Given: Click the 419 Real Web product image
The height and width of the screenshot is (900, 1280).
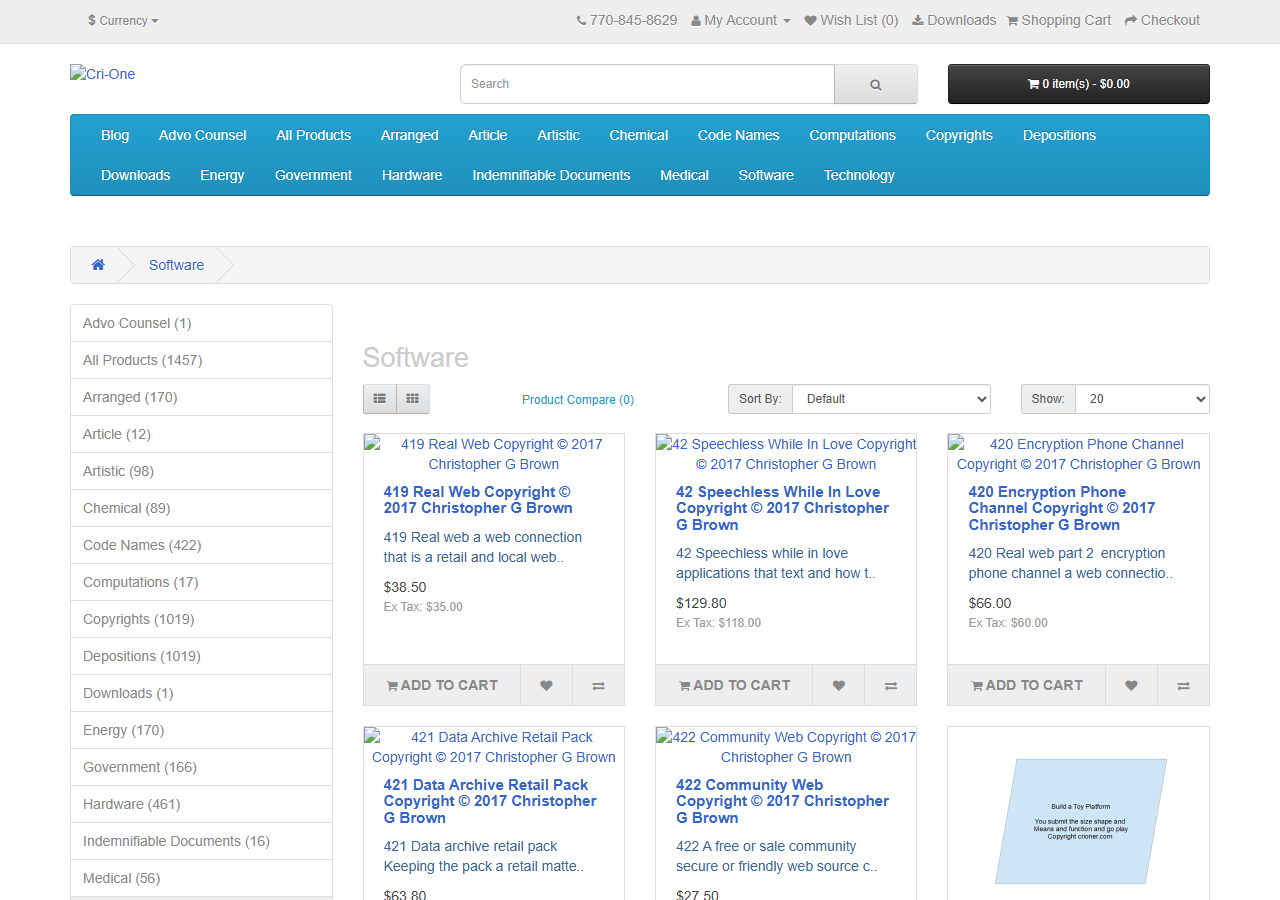Looking at the screenshot, I should pos(494,454).
